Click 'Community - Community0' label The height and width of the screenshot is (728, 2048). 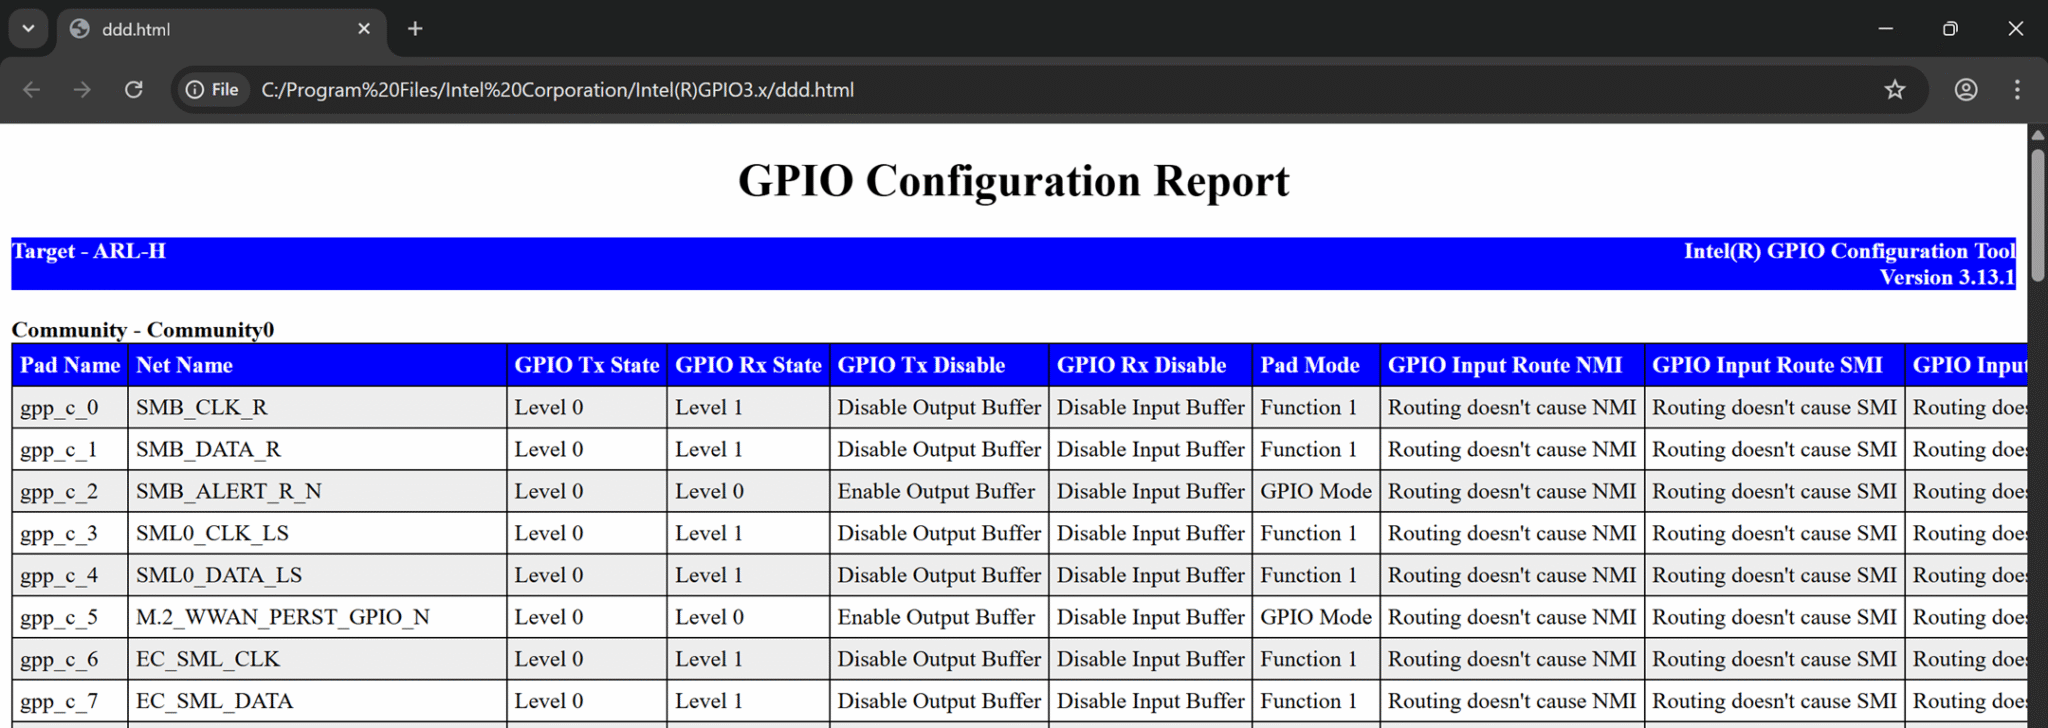(143, 330)
